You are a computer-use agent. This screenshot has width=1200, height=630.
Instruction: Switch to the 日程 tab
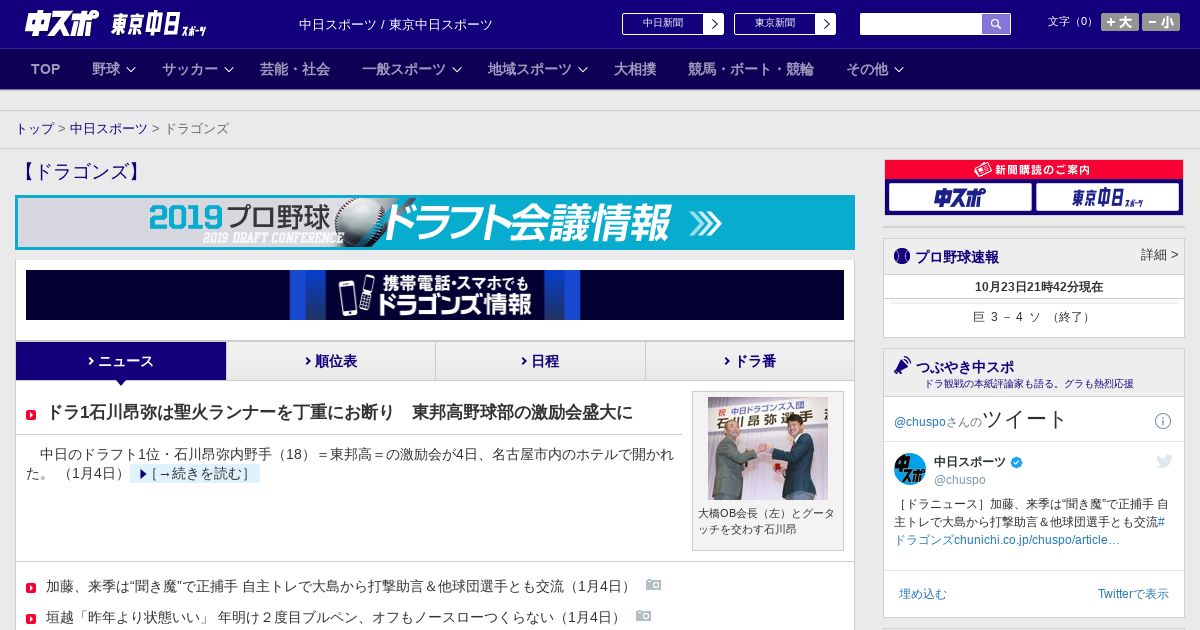[540, 361]
